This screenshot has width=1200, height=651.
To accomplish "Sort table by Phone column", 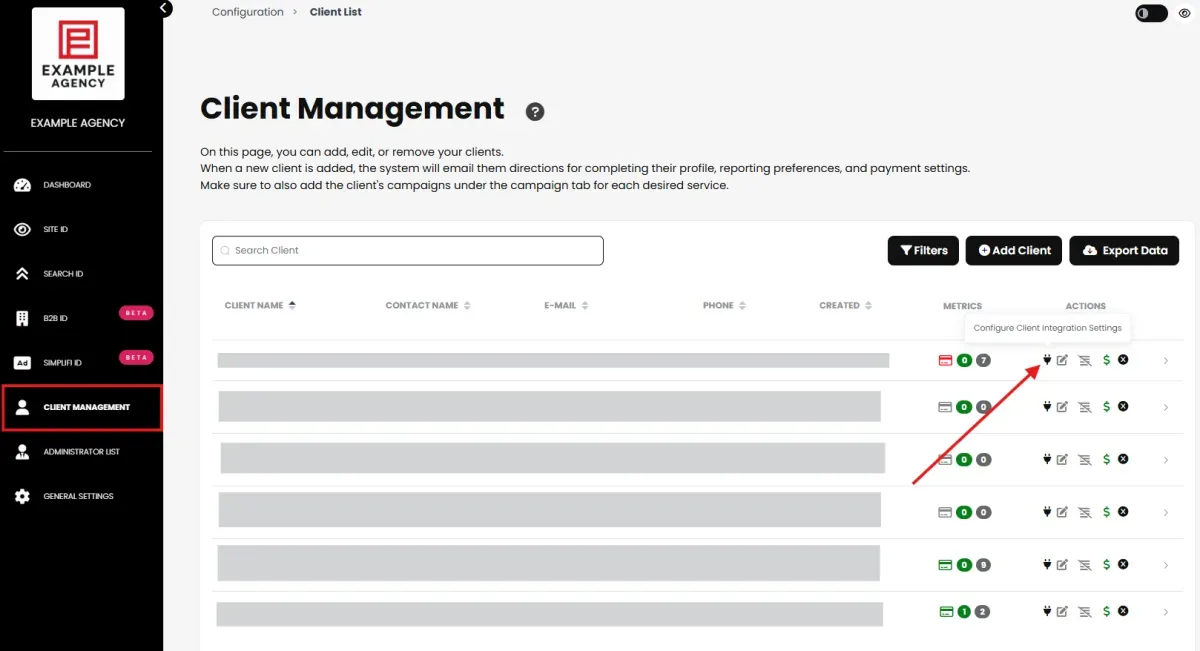I will (724, 305).
